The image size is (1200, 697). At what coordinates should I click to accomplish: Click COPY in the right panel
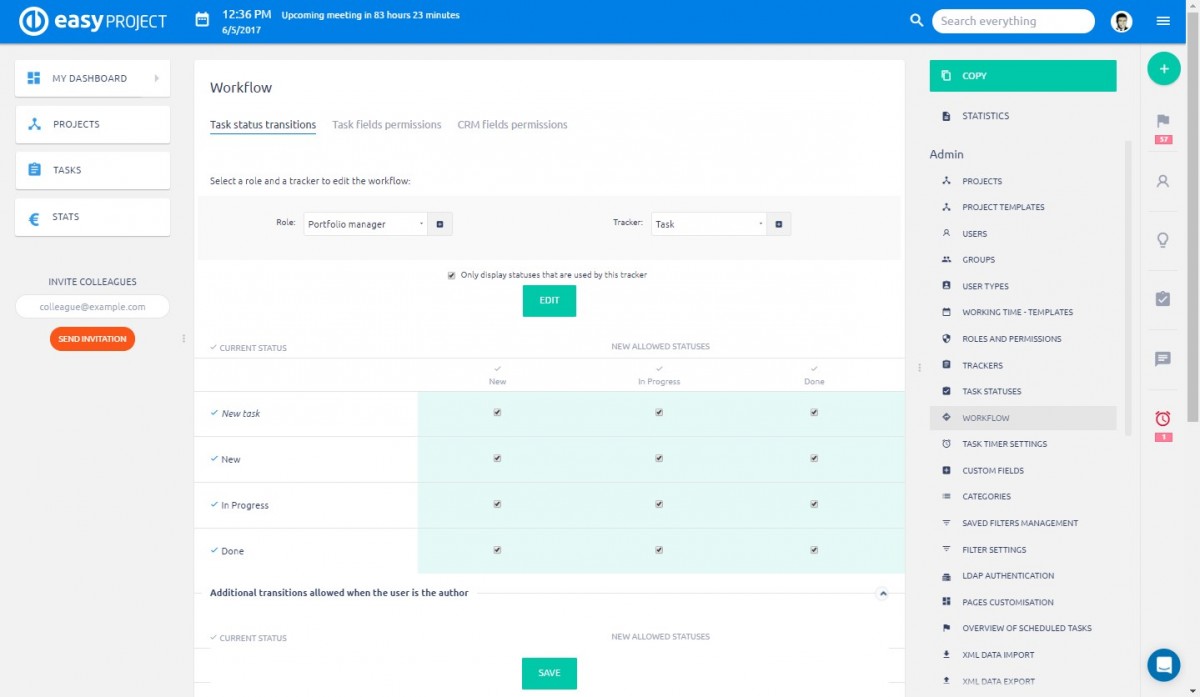click(x=1022, y=75)
